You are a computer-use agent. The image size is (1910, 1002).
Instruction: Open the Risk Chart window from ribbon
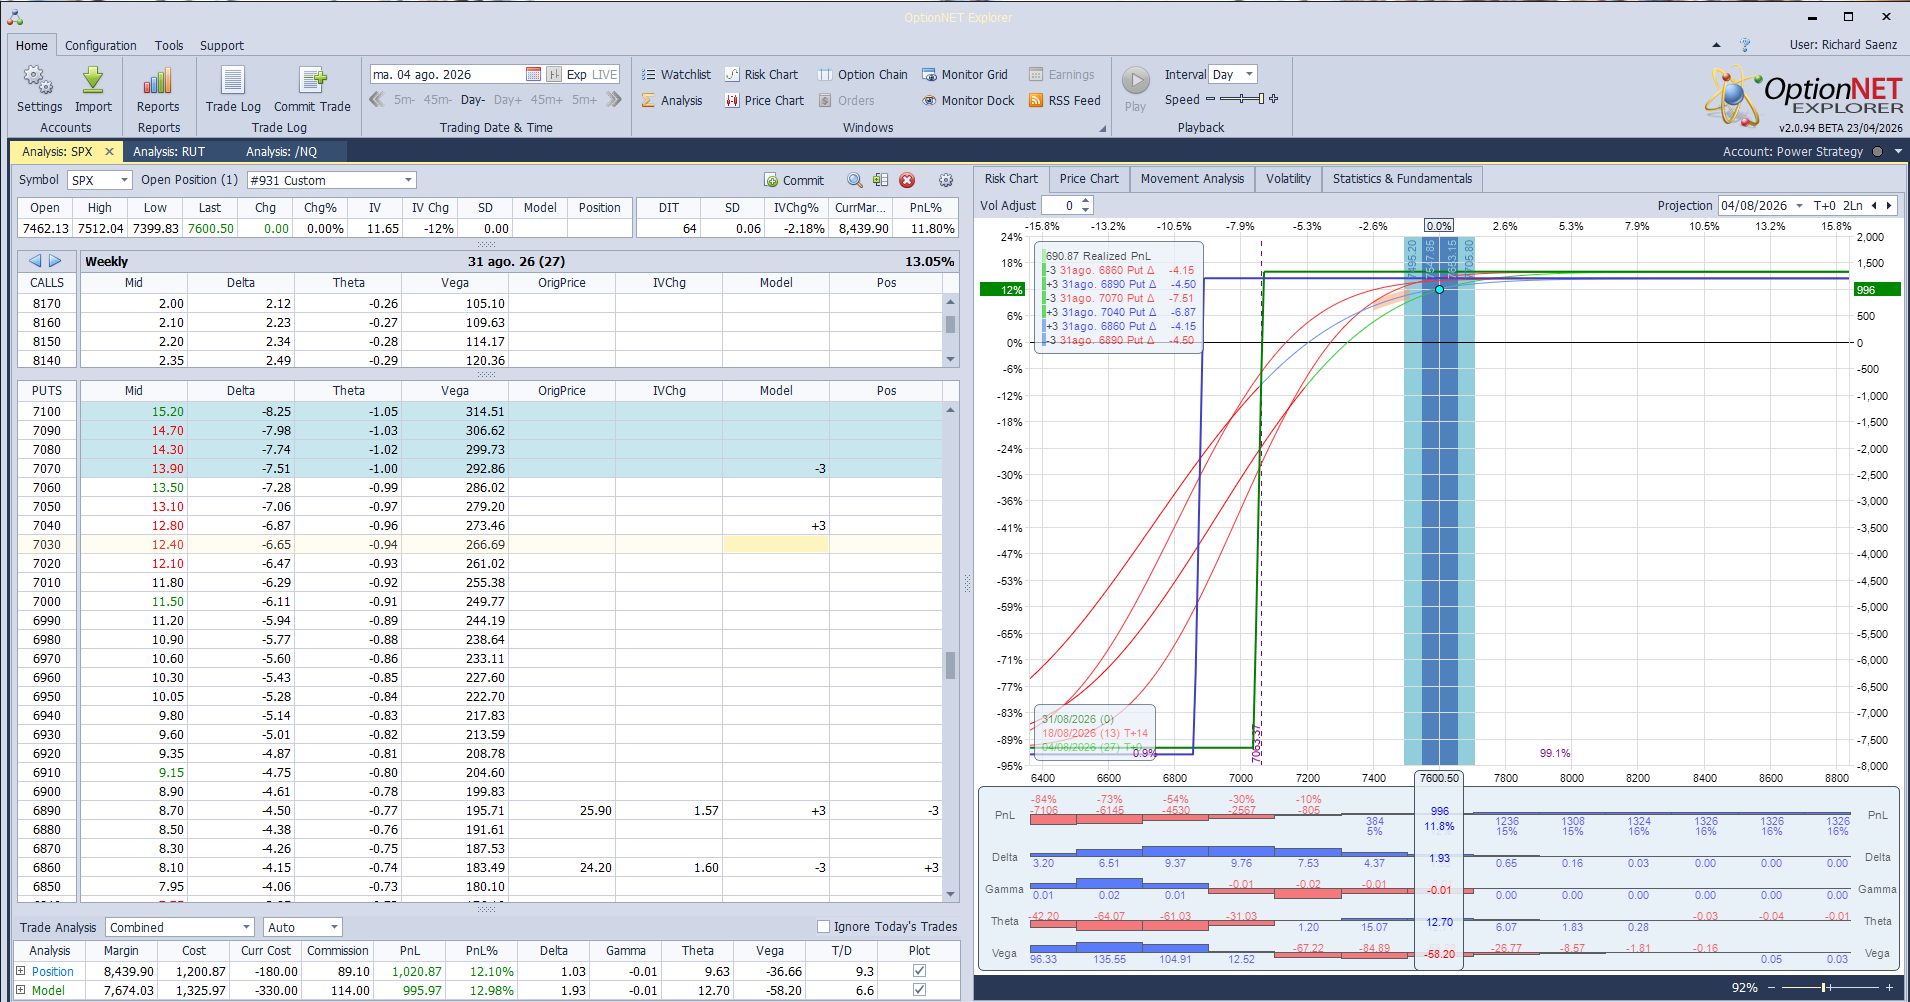(762, 74)
